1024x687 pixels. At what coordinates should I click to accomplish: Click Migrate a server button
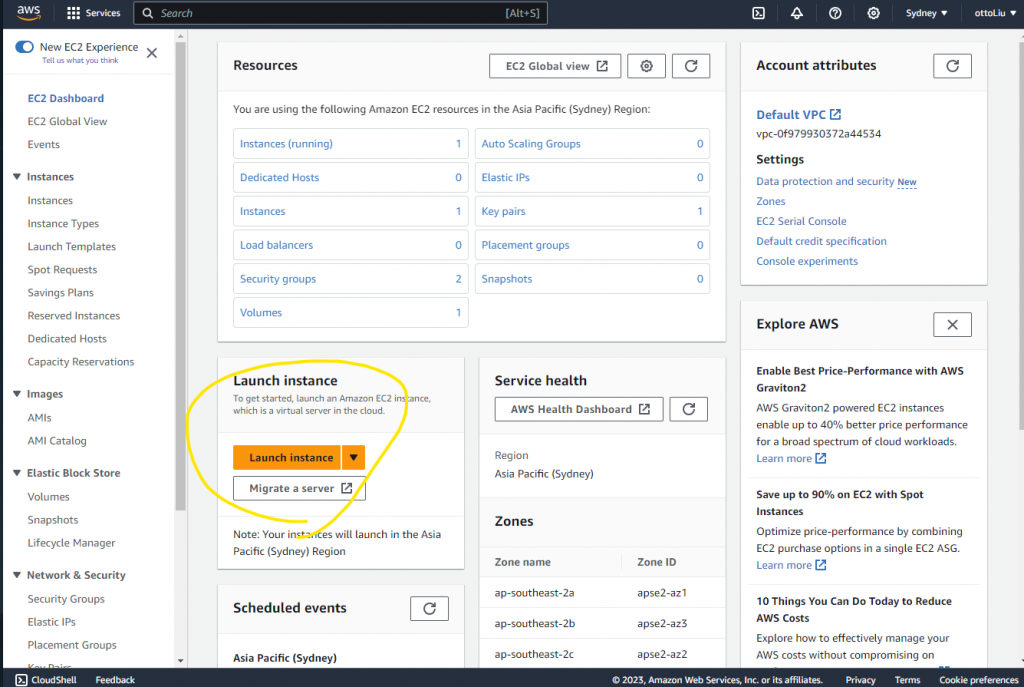[299, 488]
